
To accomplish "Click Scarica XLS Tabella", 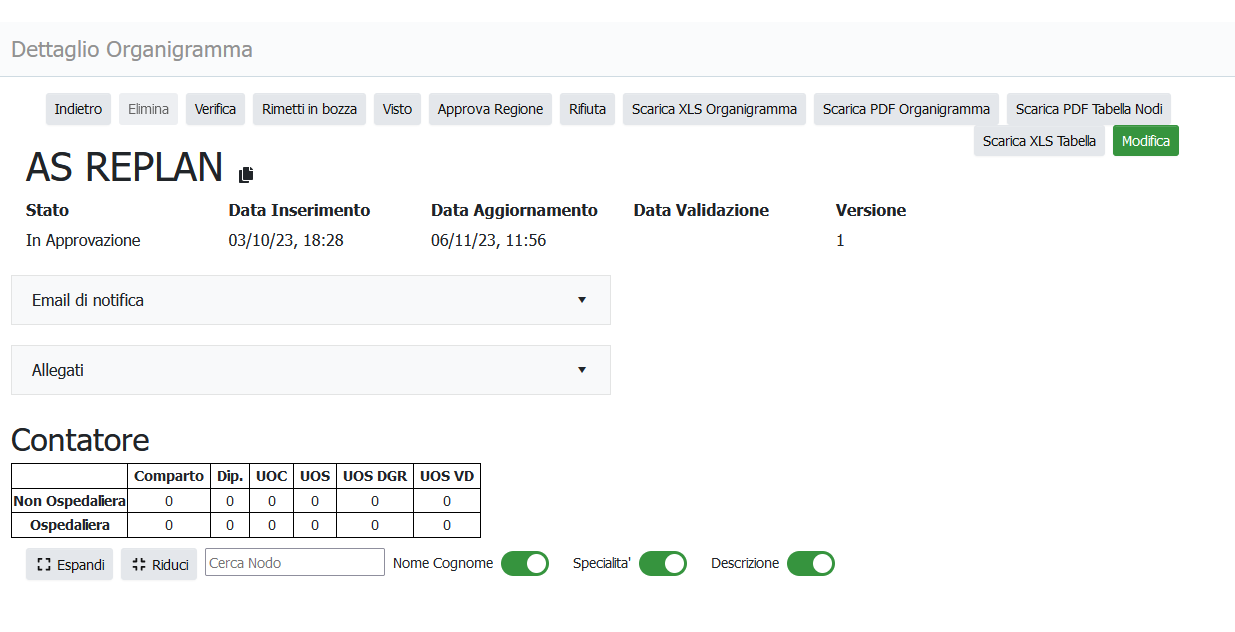I will (x=1039, y=141).
